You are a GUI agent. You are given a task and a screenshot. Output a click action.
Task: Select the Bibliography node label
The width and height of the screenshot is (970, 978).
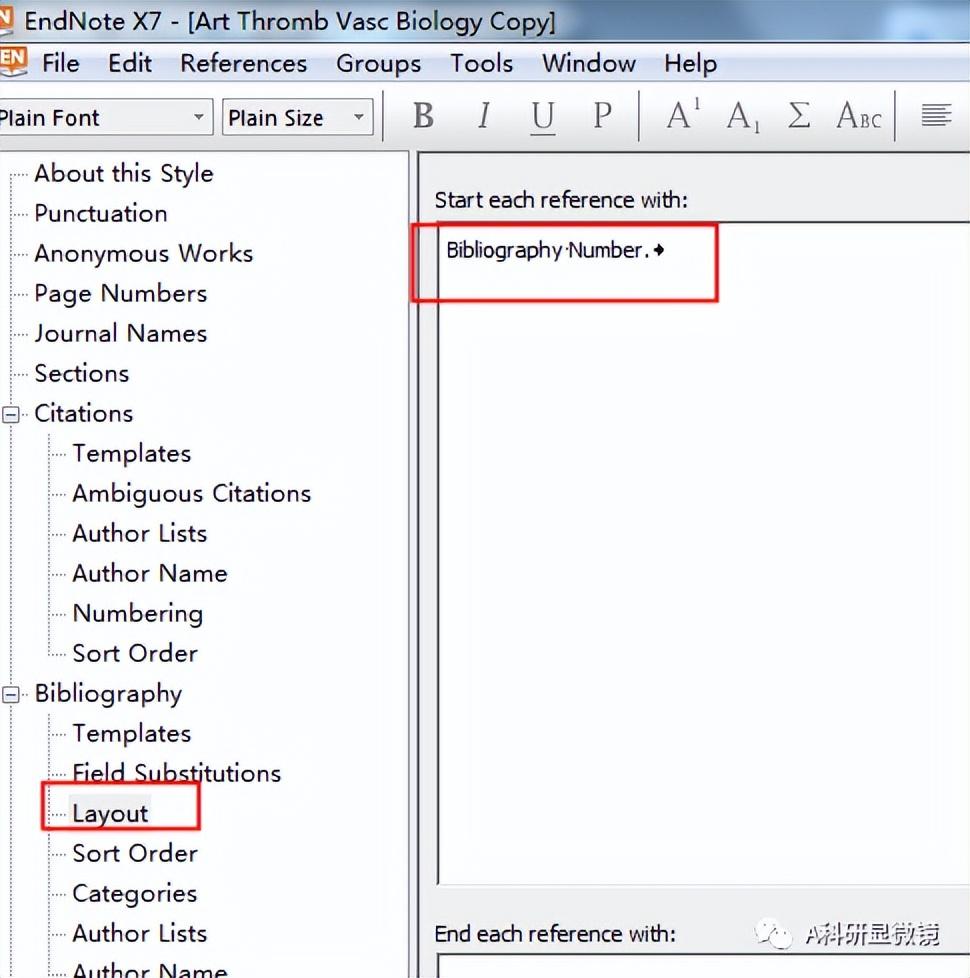[x=108, y=693]
